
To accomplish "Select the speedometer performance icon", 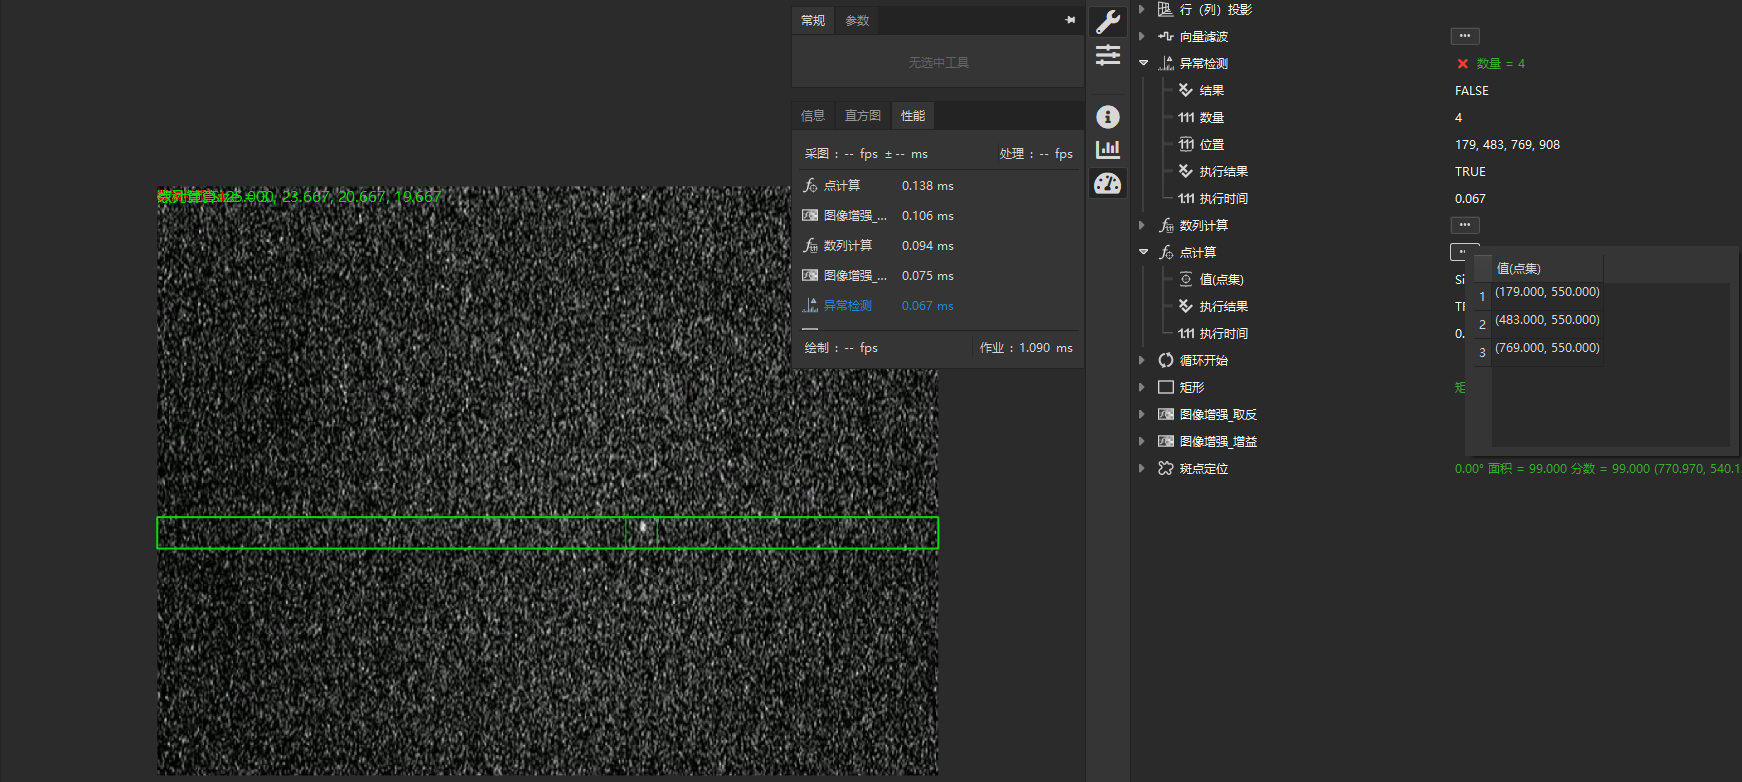I will click(1107, 184).
